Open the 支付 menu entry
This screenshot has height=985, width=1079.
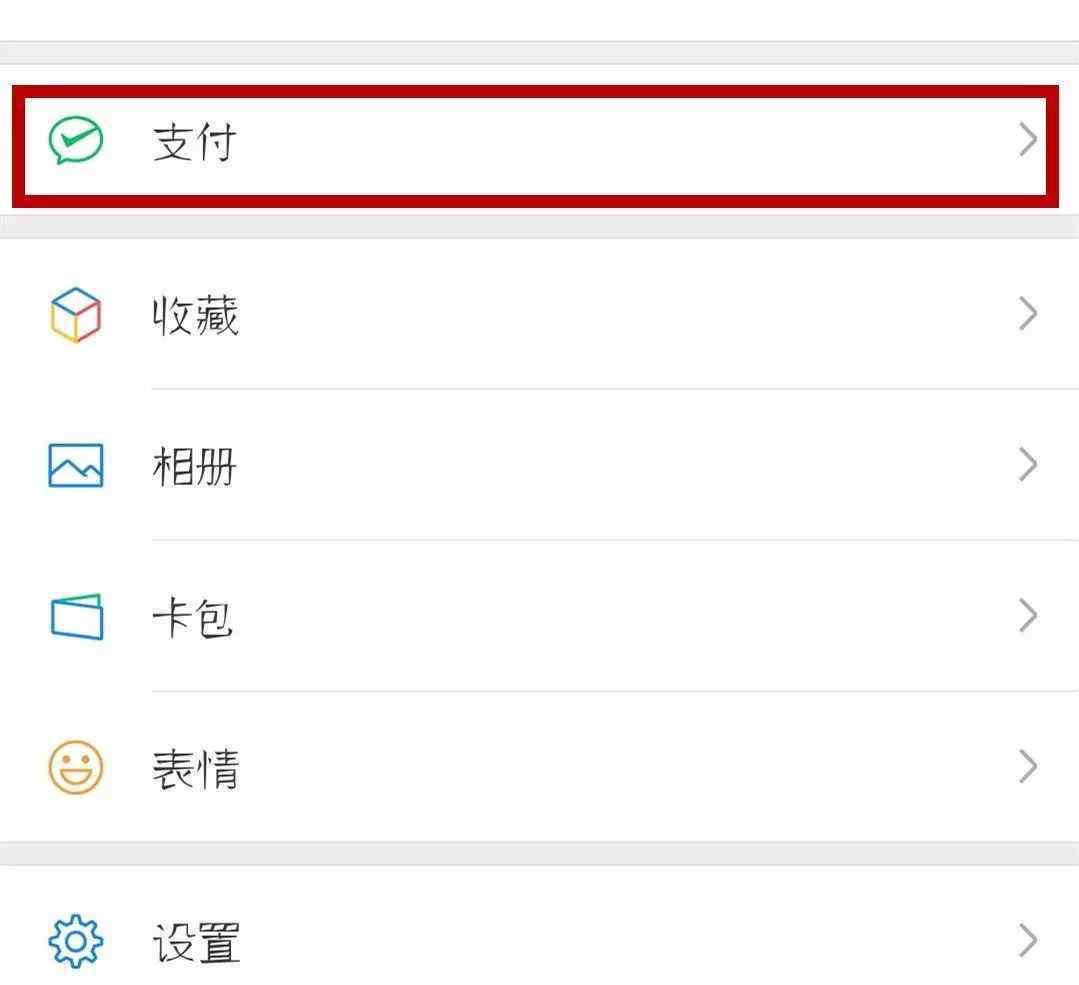coord(194,142)
